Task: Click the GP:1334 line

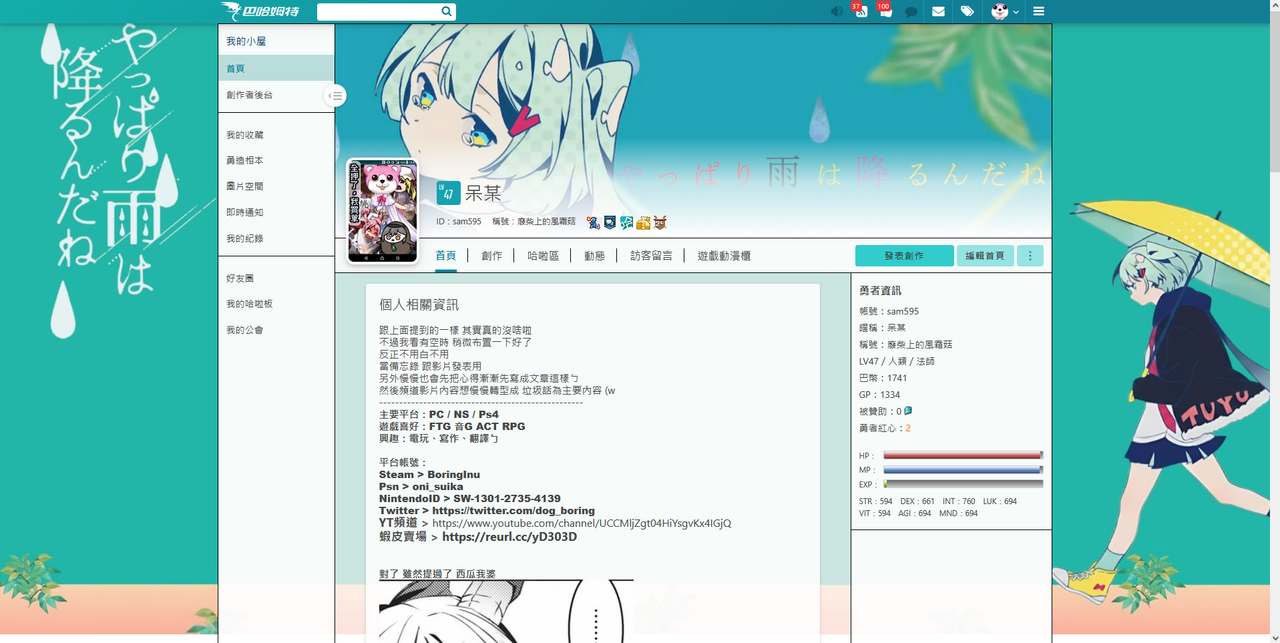Action: pos(880,395)
